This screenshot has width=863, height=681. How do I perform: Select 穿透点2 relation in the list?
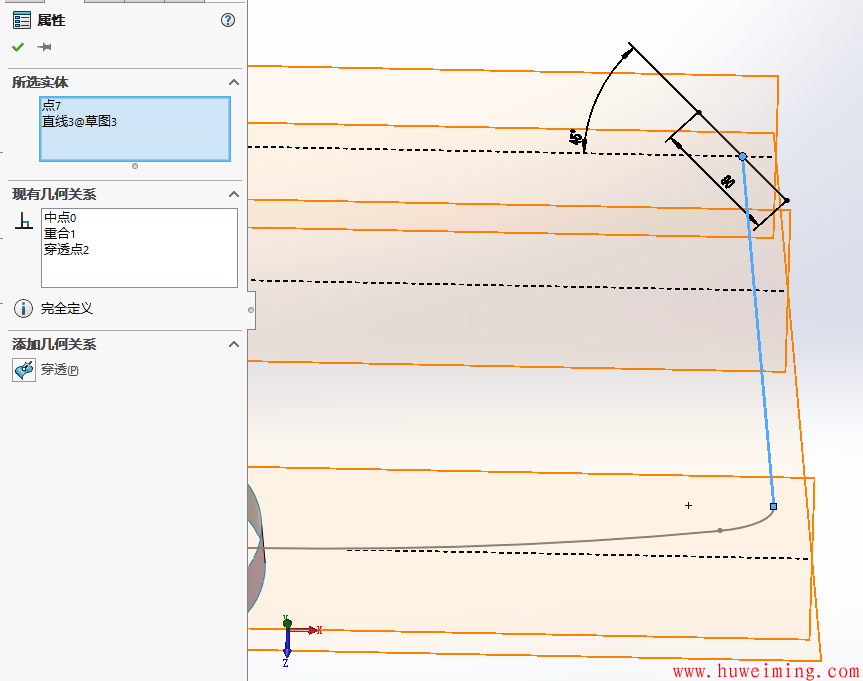click(66, 250)
